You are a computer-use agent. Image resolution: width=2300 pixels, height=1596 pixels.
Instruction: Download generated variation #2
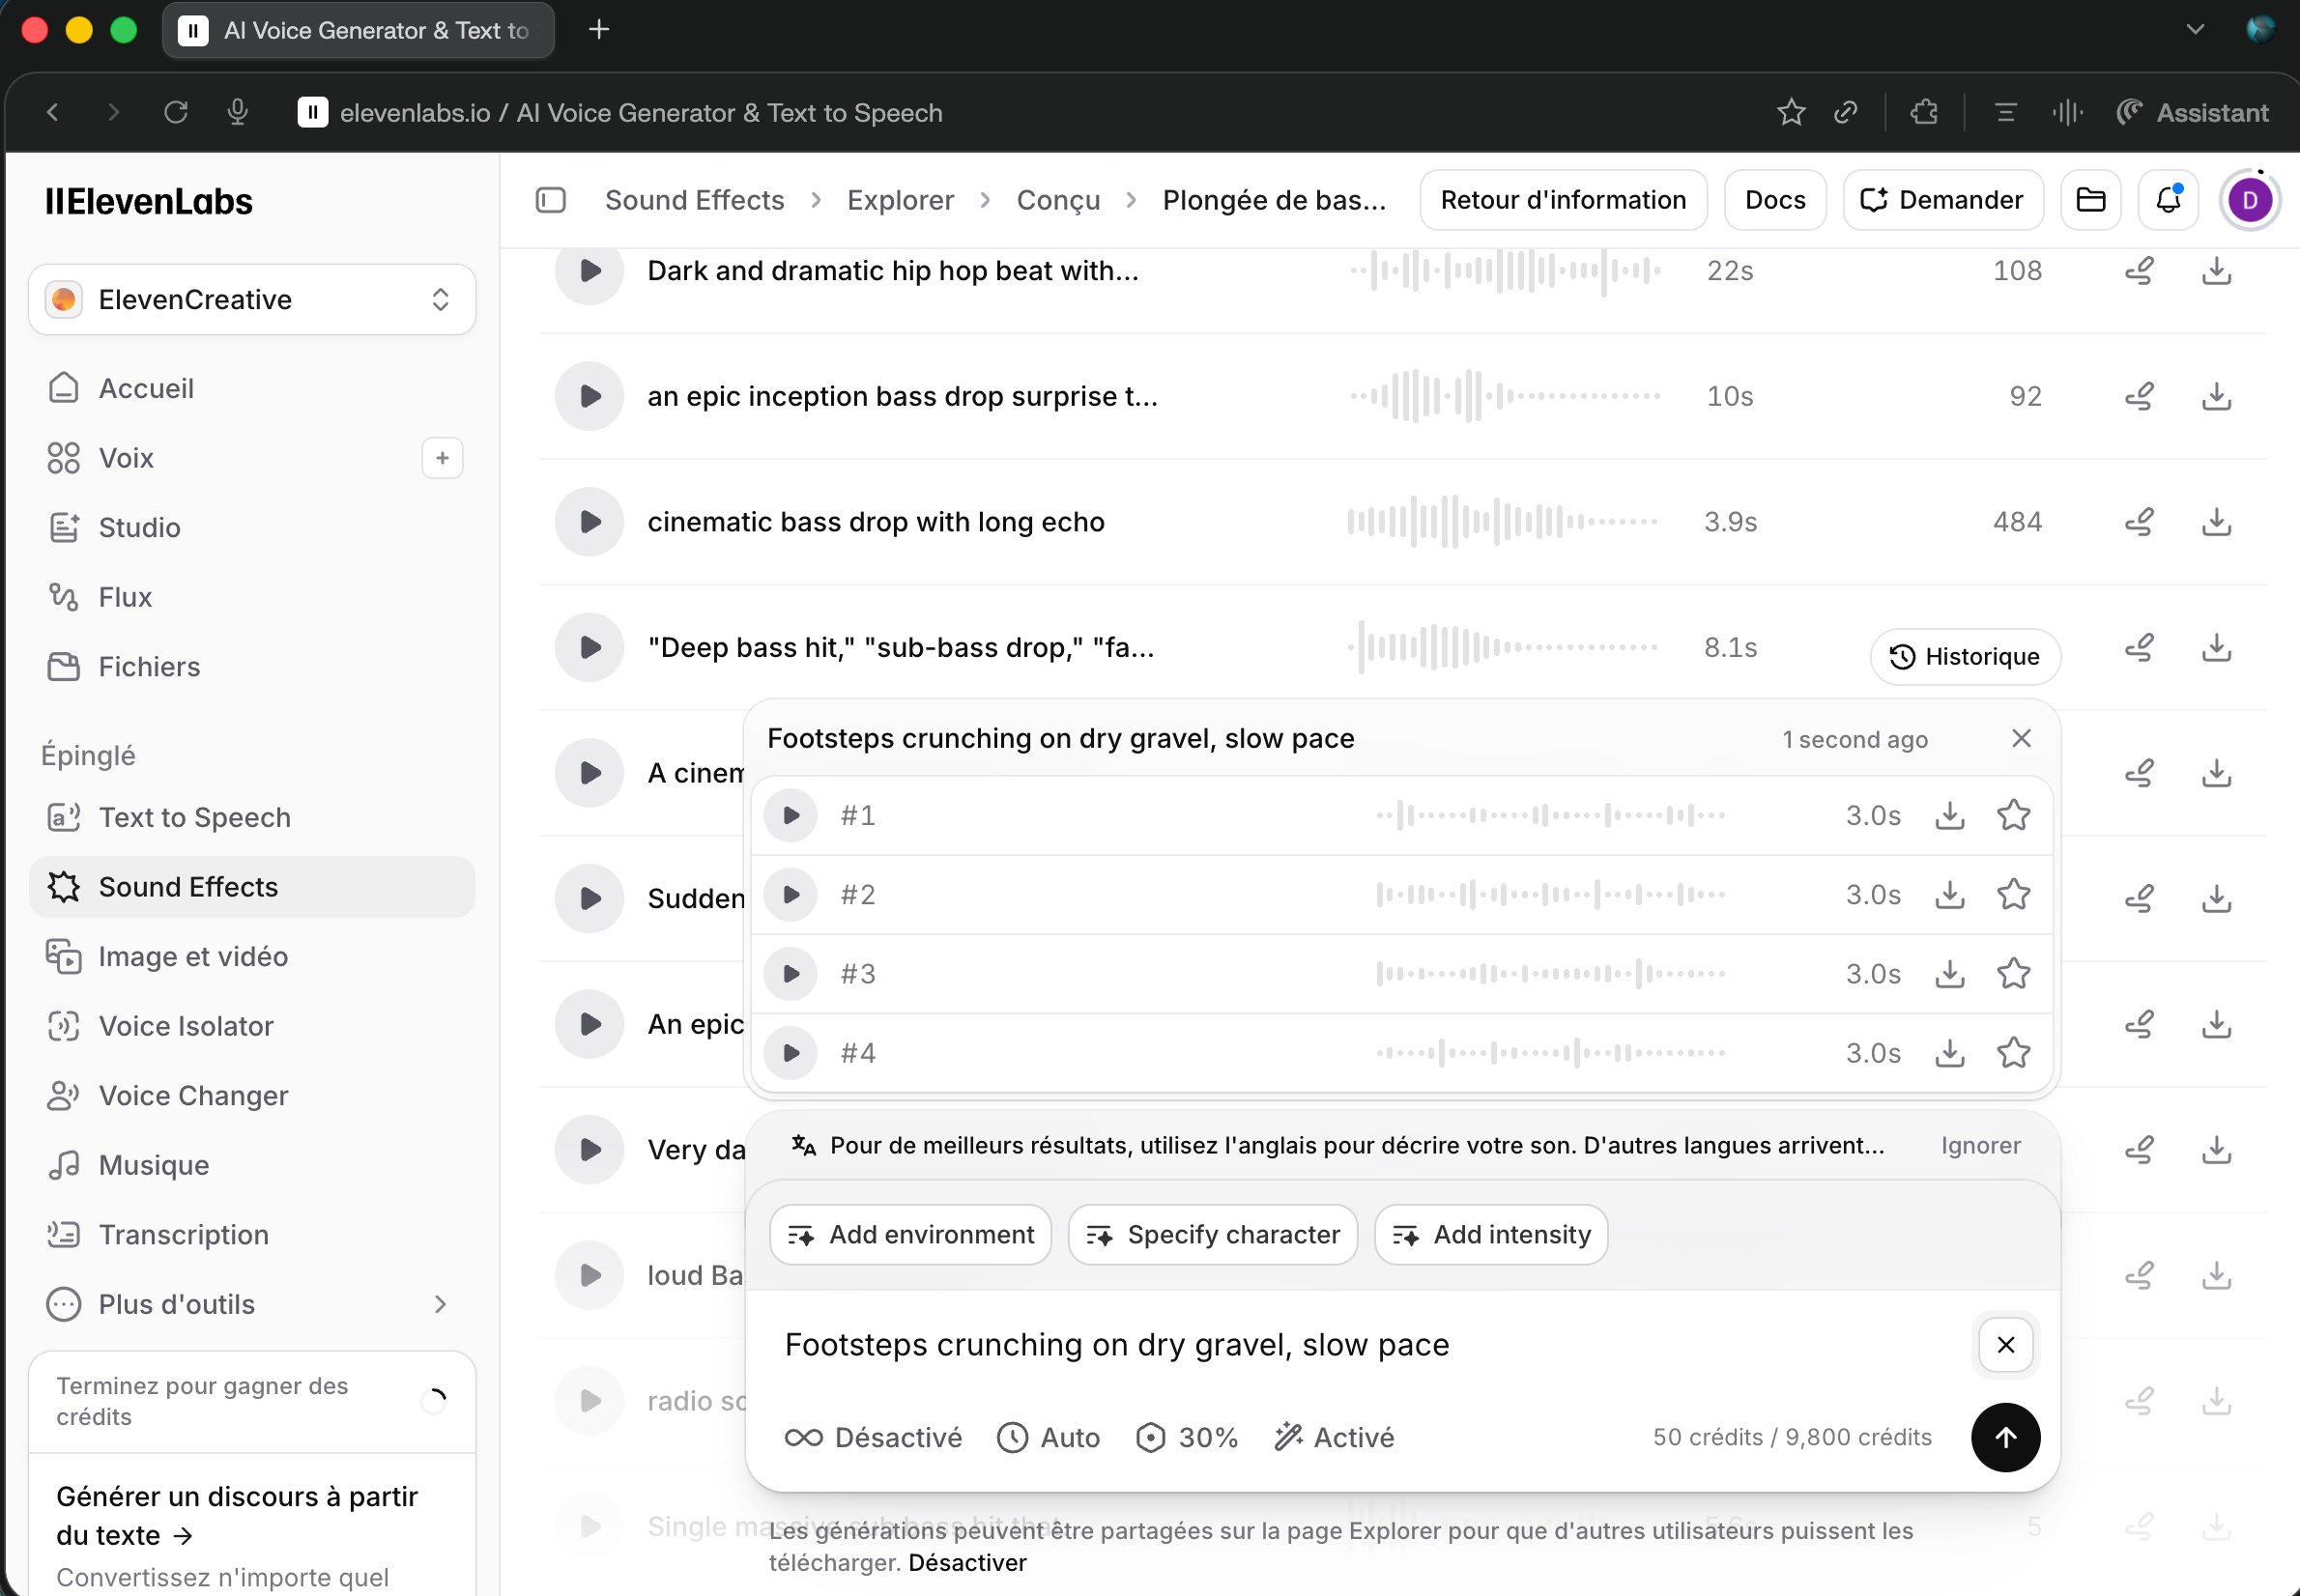pos(1949,894)
